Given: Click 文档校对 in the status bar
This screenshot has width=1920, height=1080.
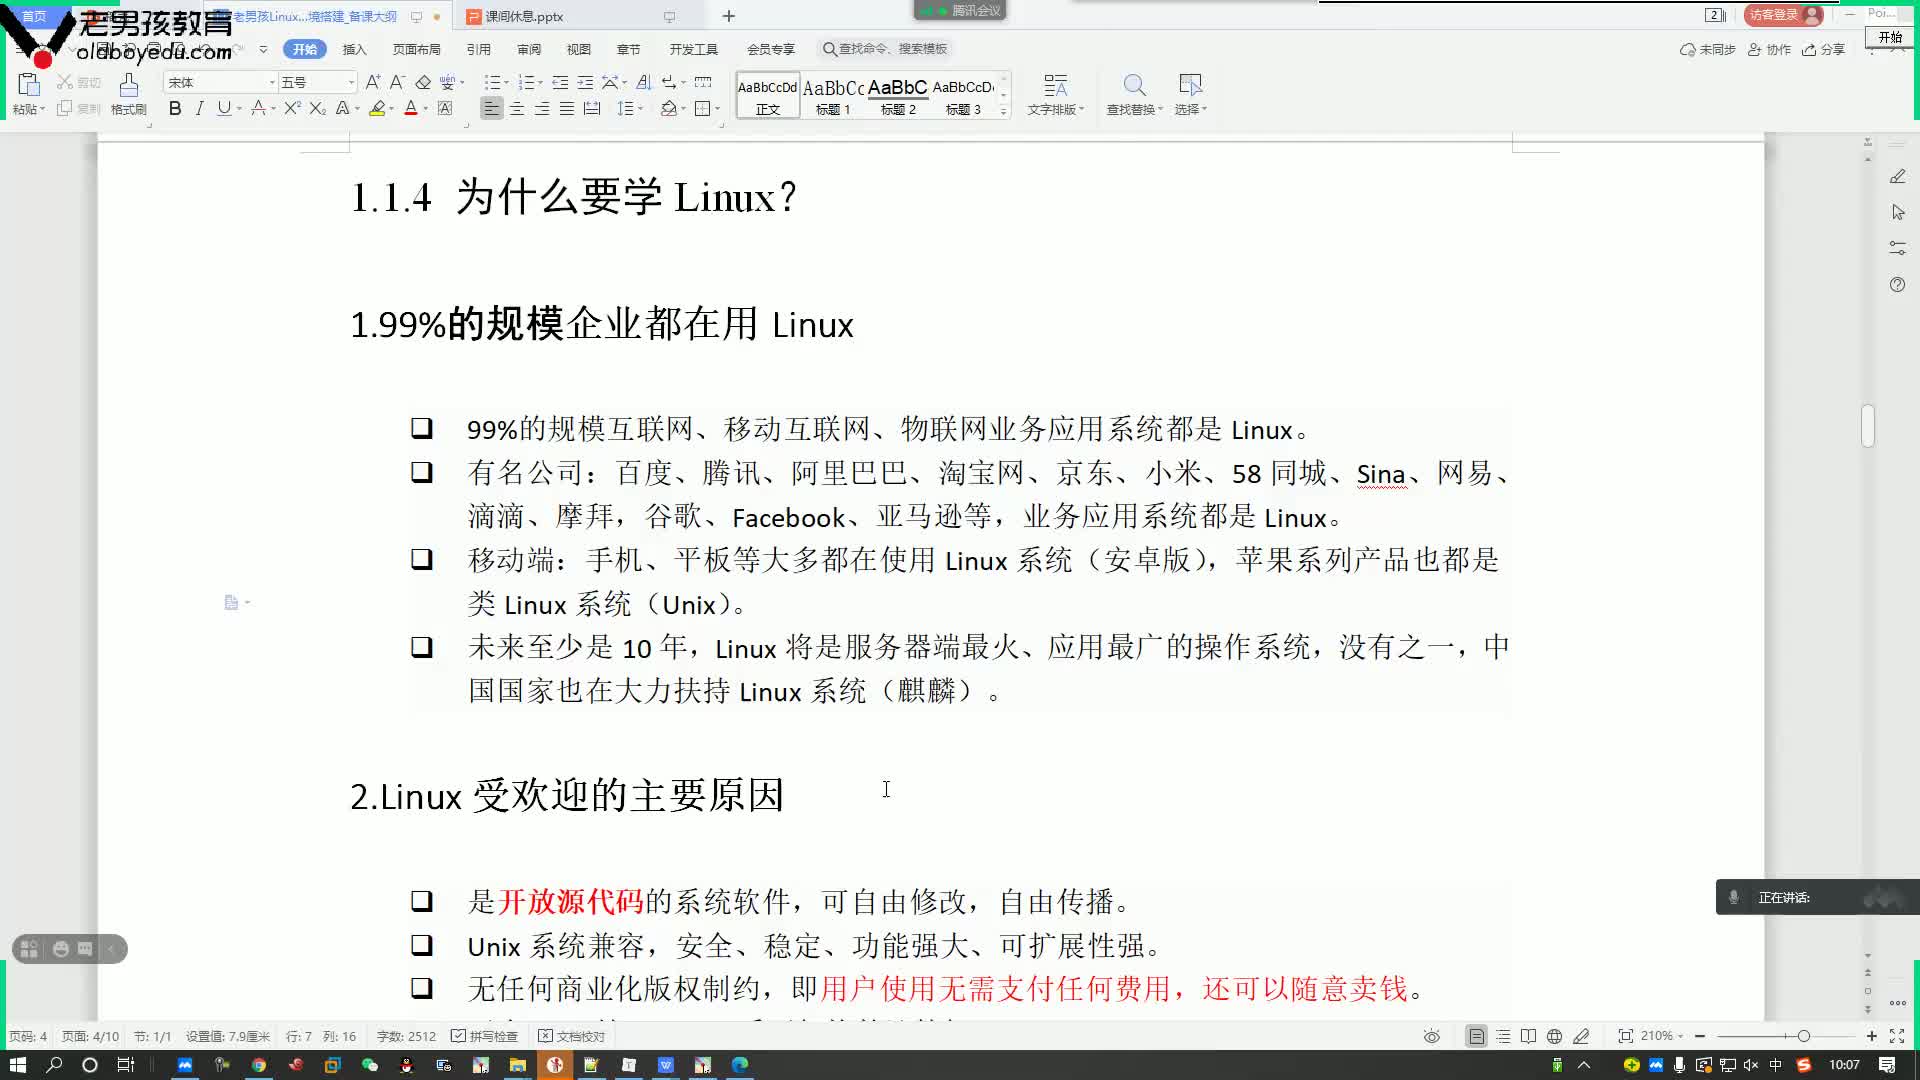Looking at the screenshot, I should pos(572,1036).
